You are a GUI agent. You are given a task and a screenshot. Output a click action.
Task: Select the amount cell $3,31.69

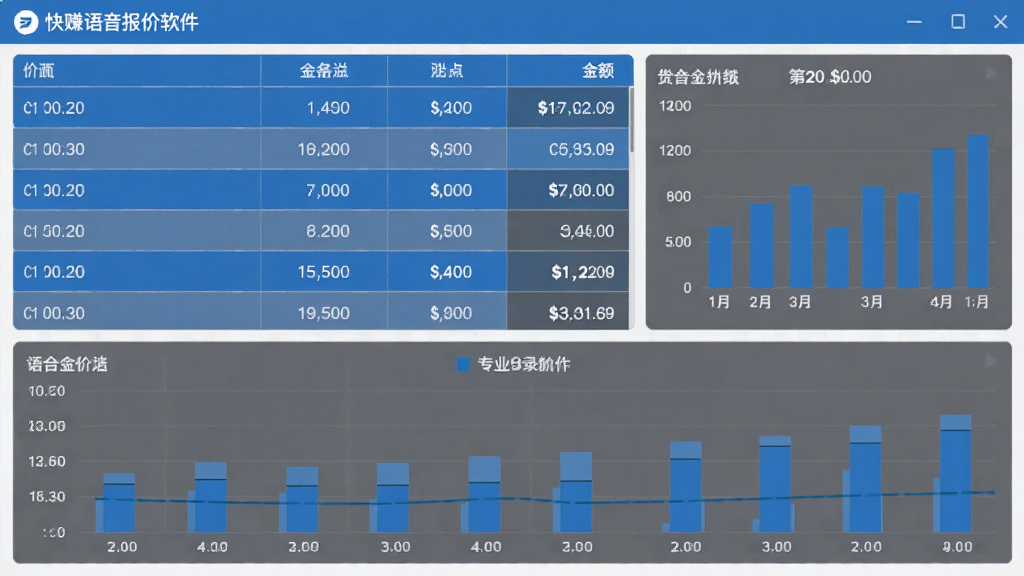click(x=568, y=313)
